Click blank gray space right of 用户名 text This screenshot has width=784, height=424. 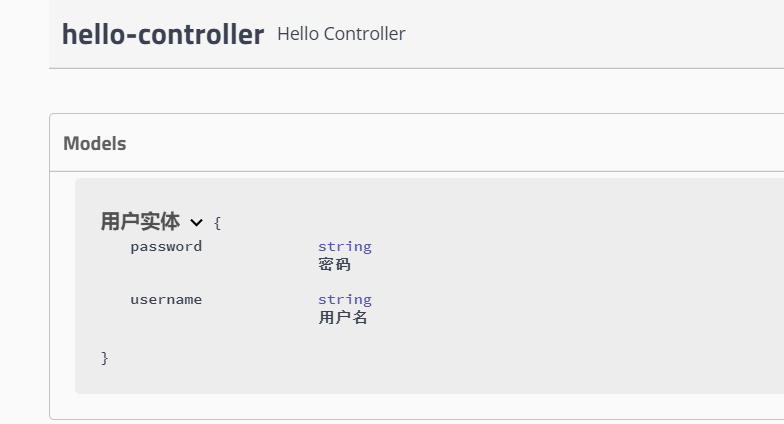tap(550, 318)
